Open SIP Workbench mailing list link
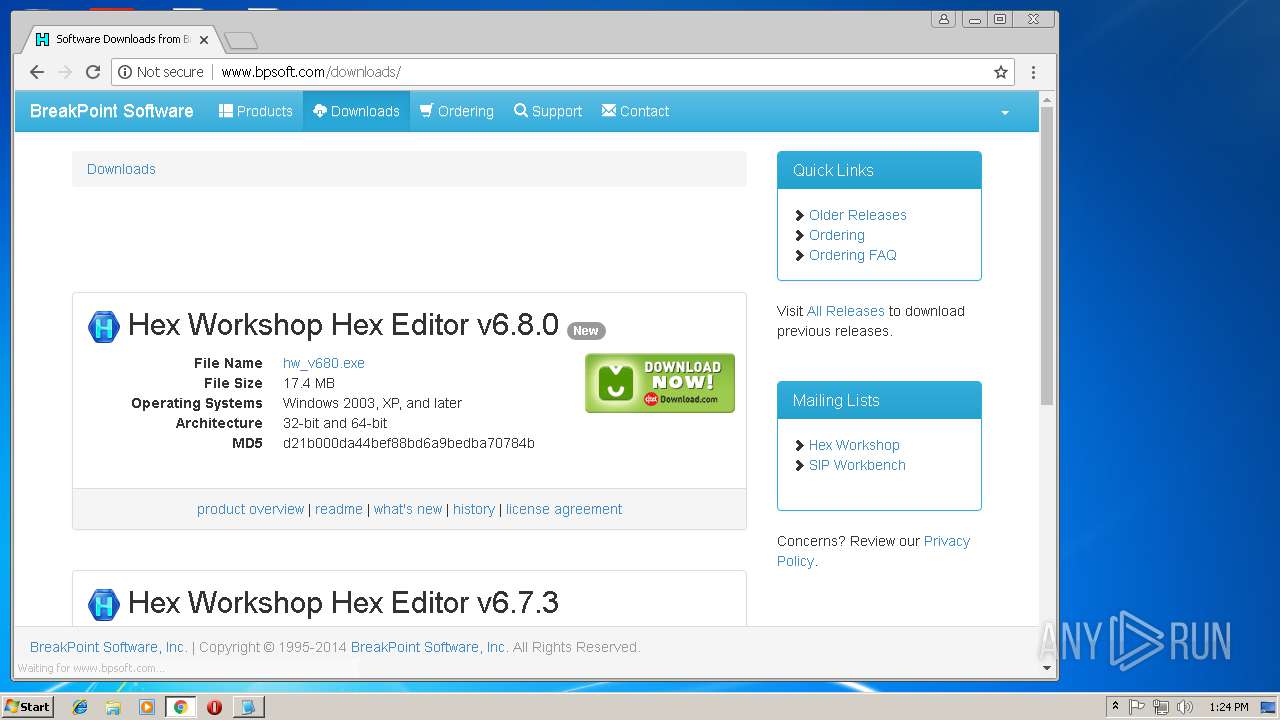 (x=857, y=465)
